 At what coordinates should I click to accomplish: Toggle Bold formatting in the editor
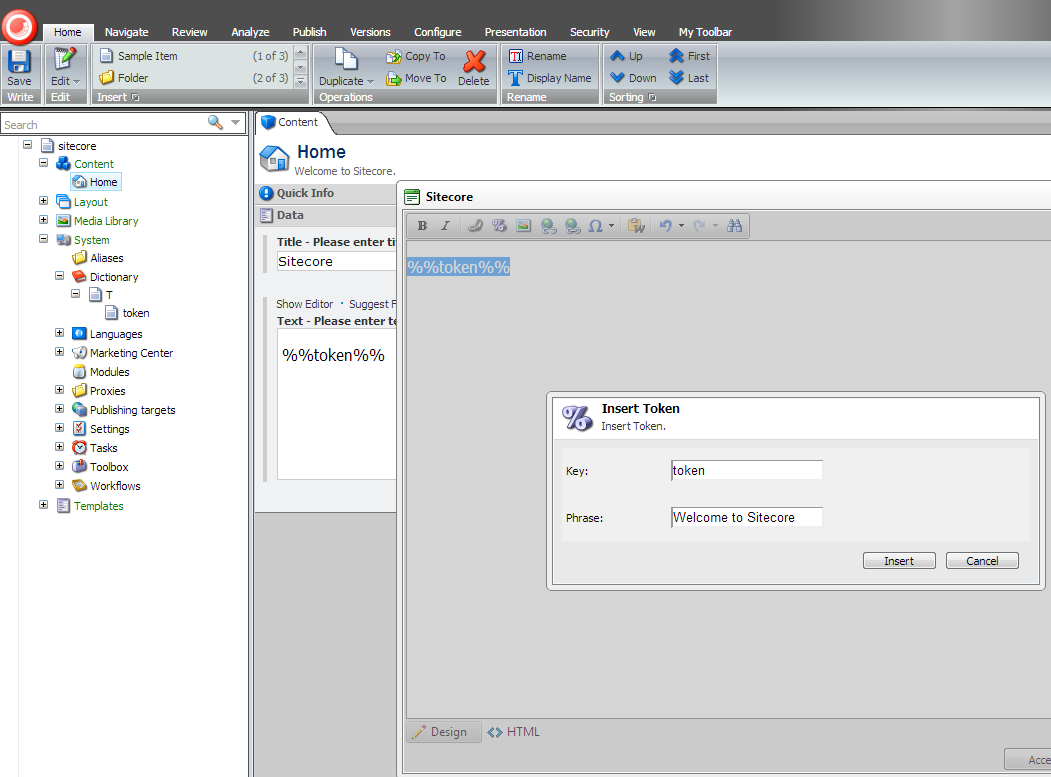[422, 226]
